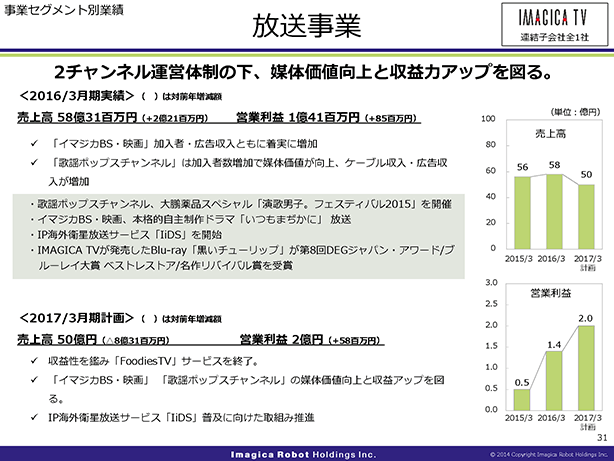
Task: Click the text (+85百万円)
Action: 390,118
